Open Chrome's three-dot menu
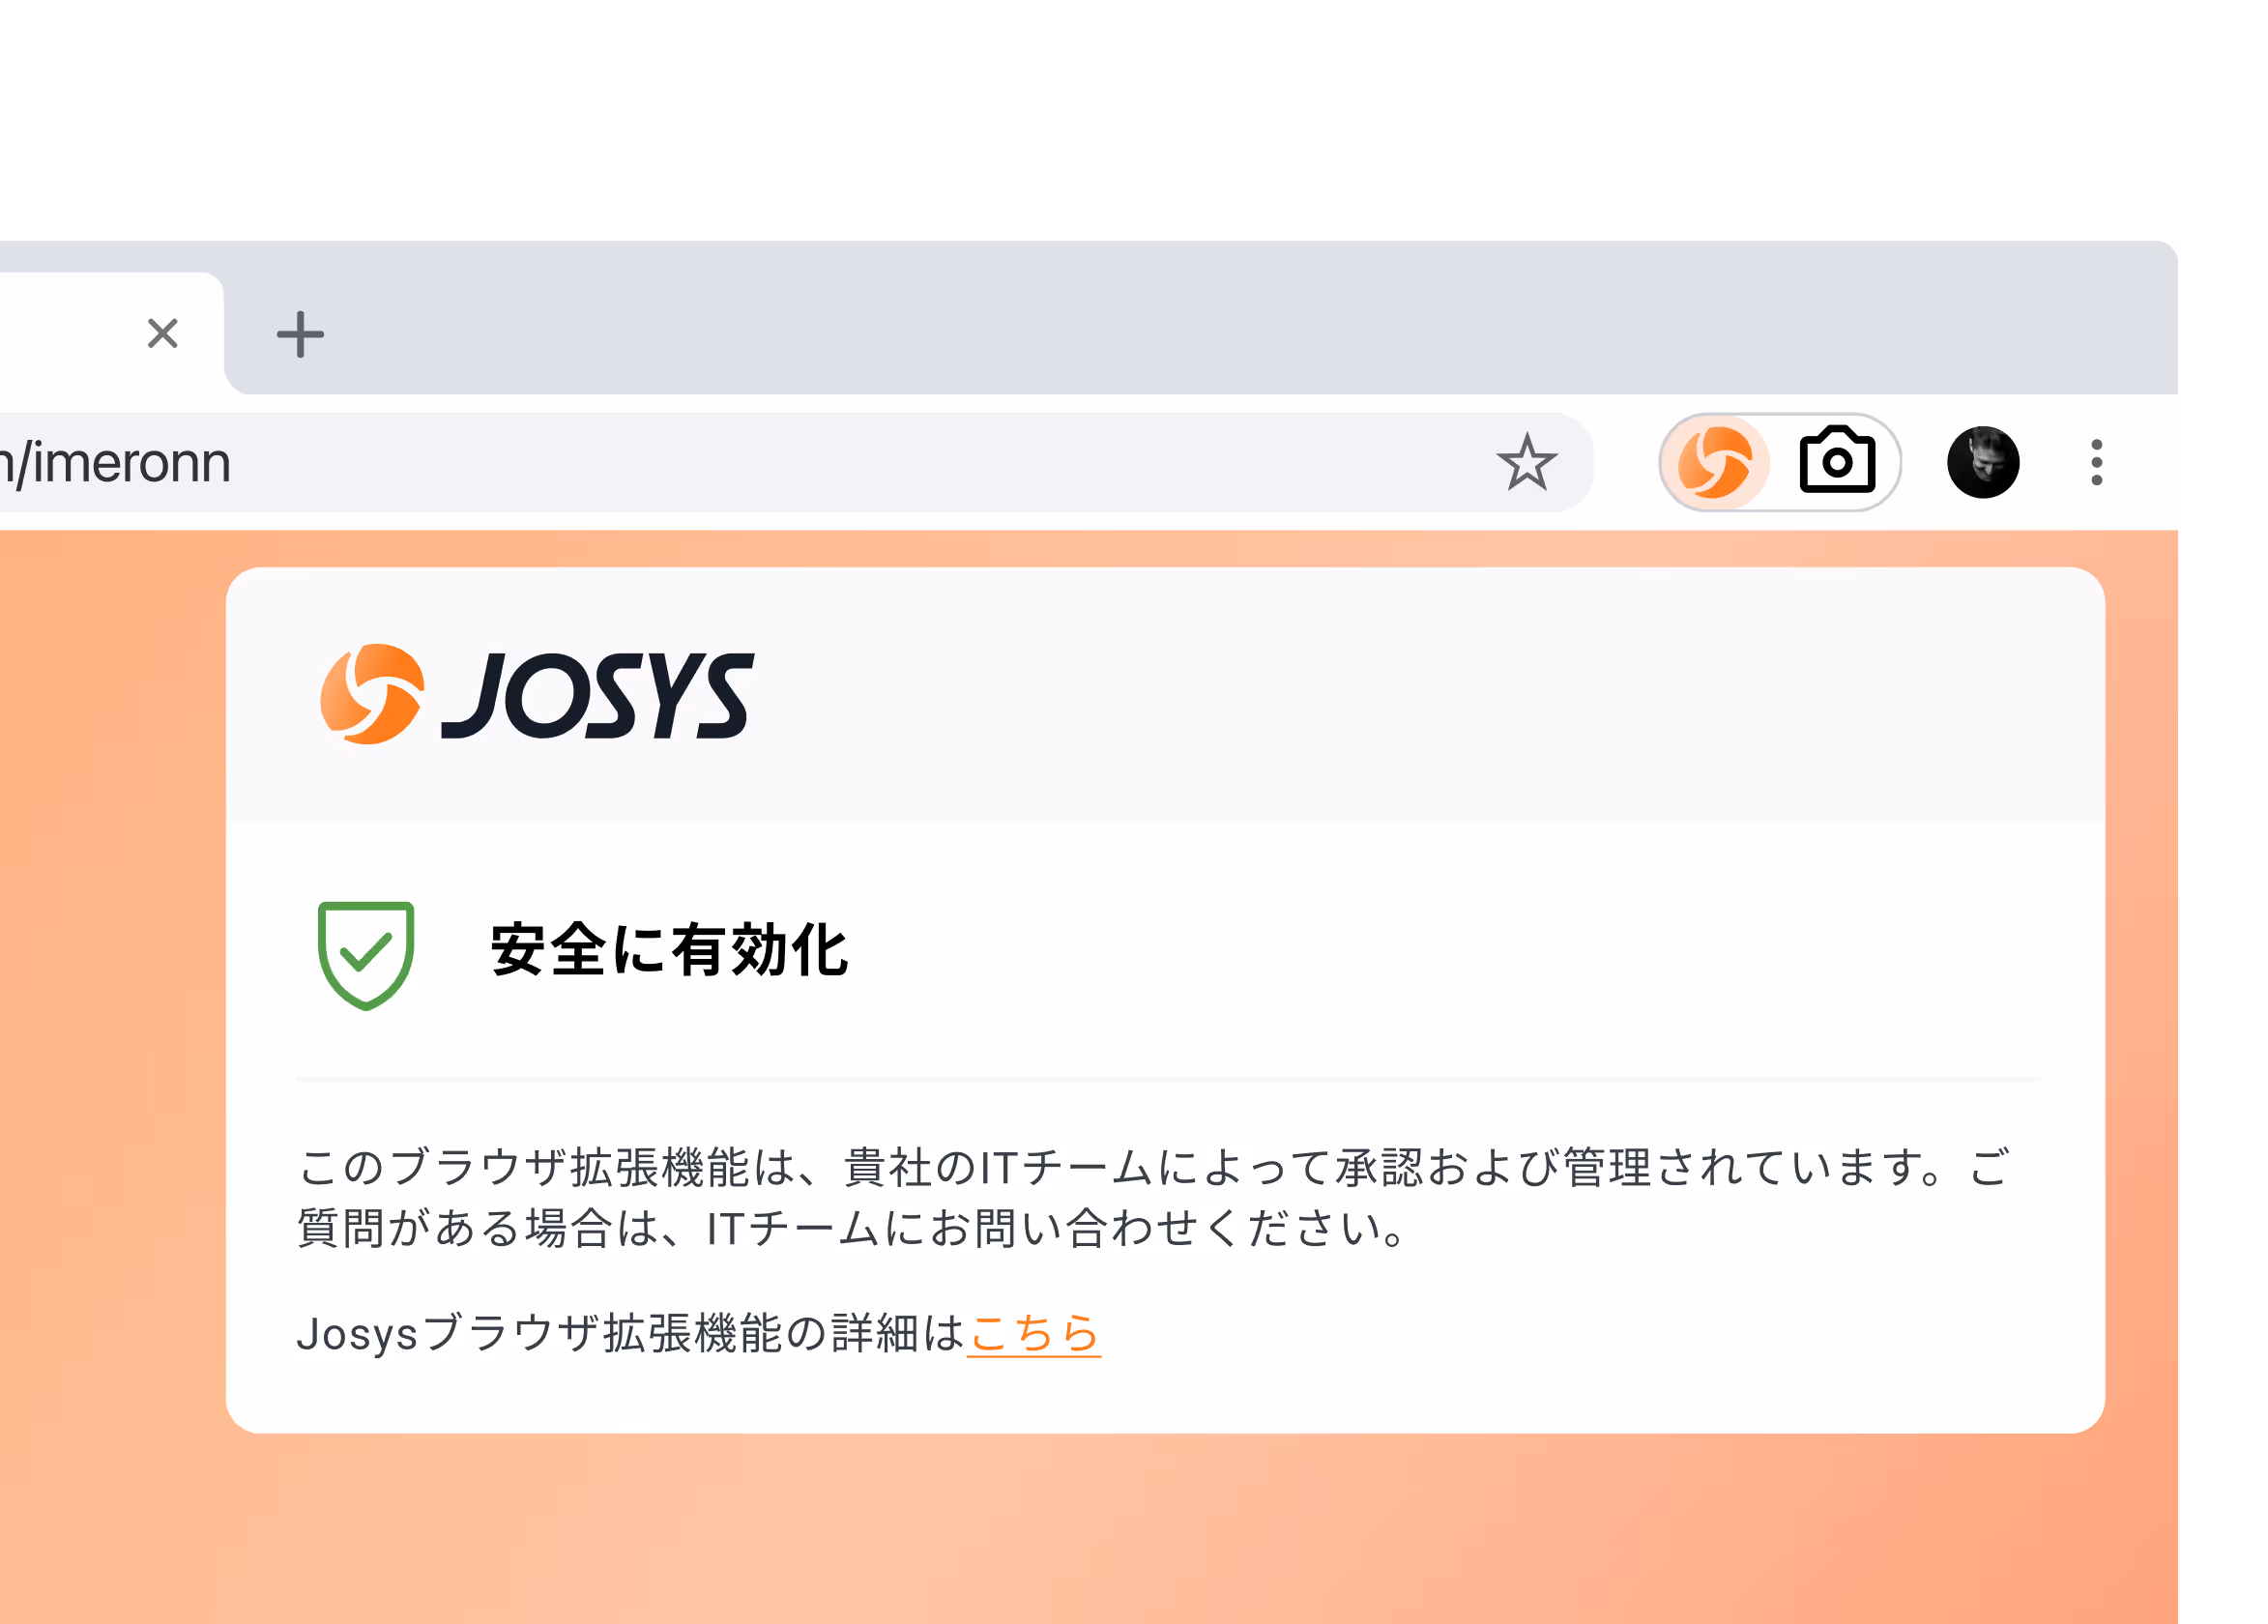The height and width of the screenshot is (1624, 2268). 2096,463
